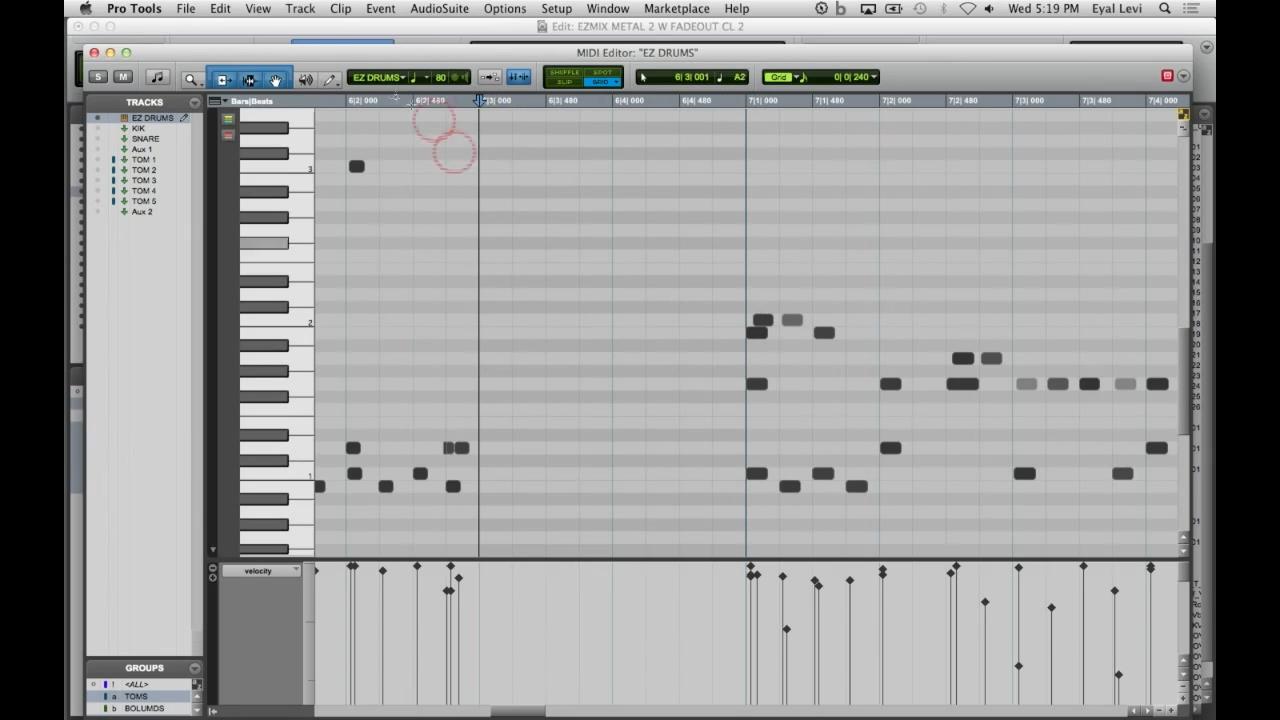Select the Pencil tool
The width and height of the screenshot is (1280, 720).
[x=330, y=79]
